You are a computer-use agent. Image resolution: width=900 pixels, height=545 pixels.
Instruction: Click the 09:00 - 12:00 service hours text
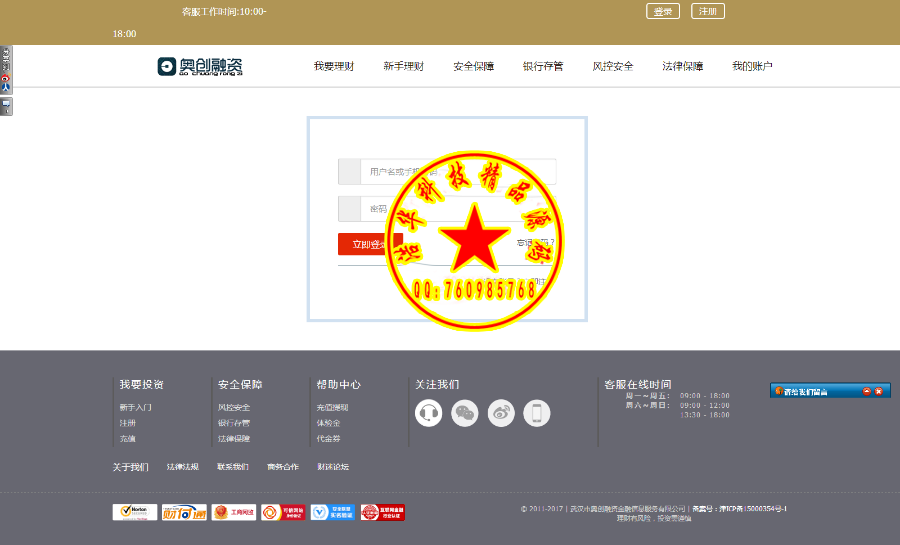(x=705, y=405)
